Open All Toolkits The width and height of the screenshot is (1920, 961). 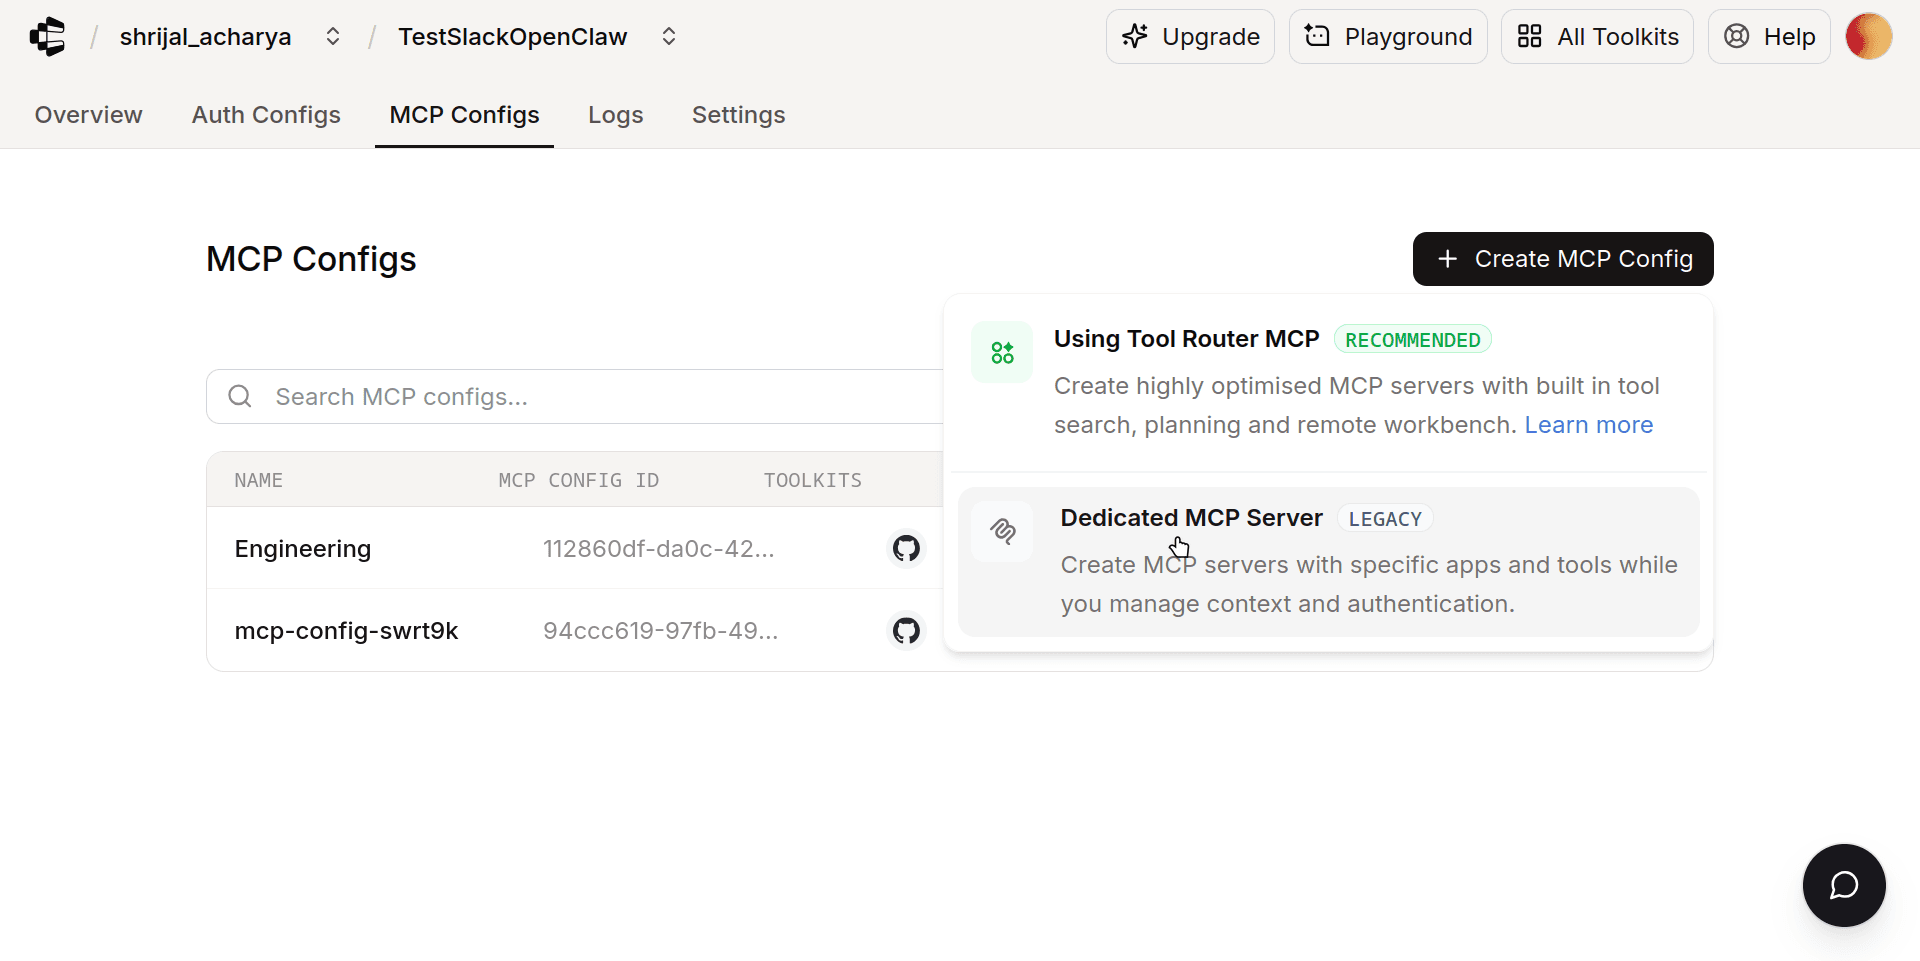(x=1597, y=37)
